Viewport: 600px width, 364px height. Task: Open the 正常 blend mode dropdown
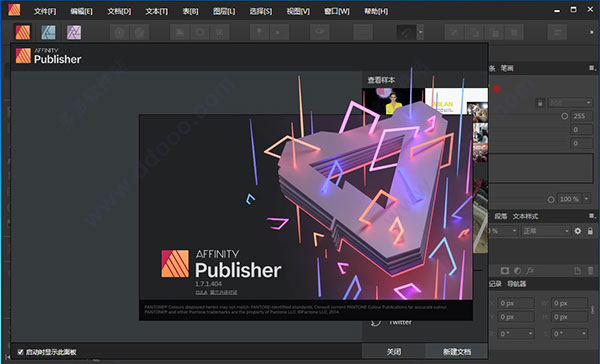tap(546, 231)
